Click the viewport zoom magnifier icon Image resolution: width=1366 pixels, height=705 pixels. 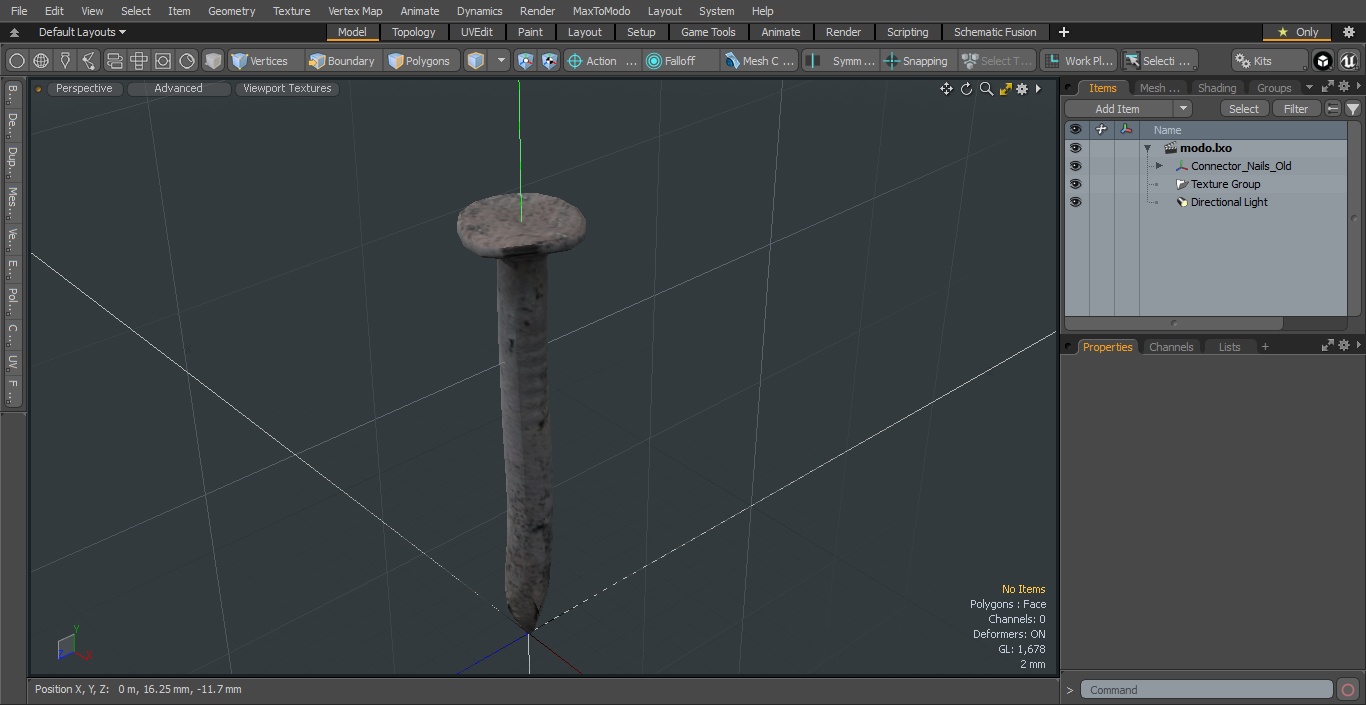(986, 89)
